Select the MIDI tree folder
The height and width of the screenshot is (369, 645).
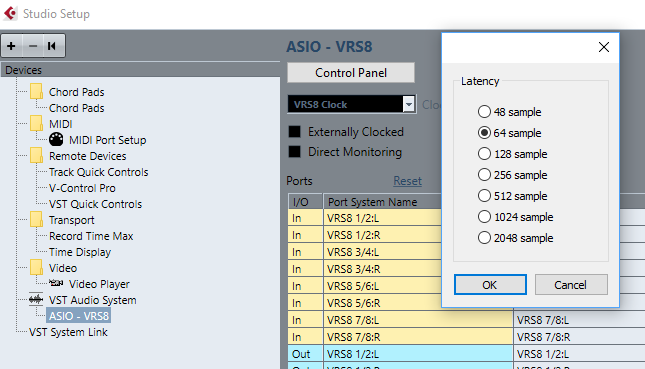[60, 124]
